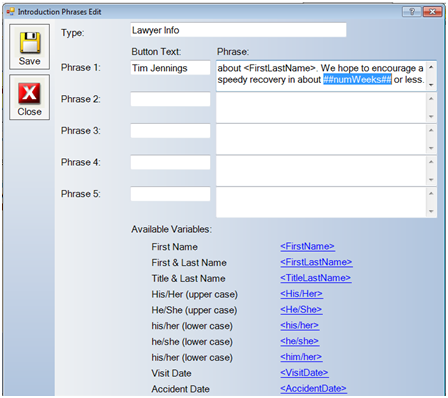Click the 'Phrase:' column header
Screen dimensions: 448x398
233,52
